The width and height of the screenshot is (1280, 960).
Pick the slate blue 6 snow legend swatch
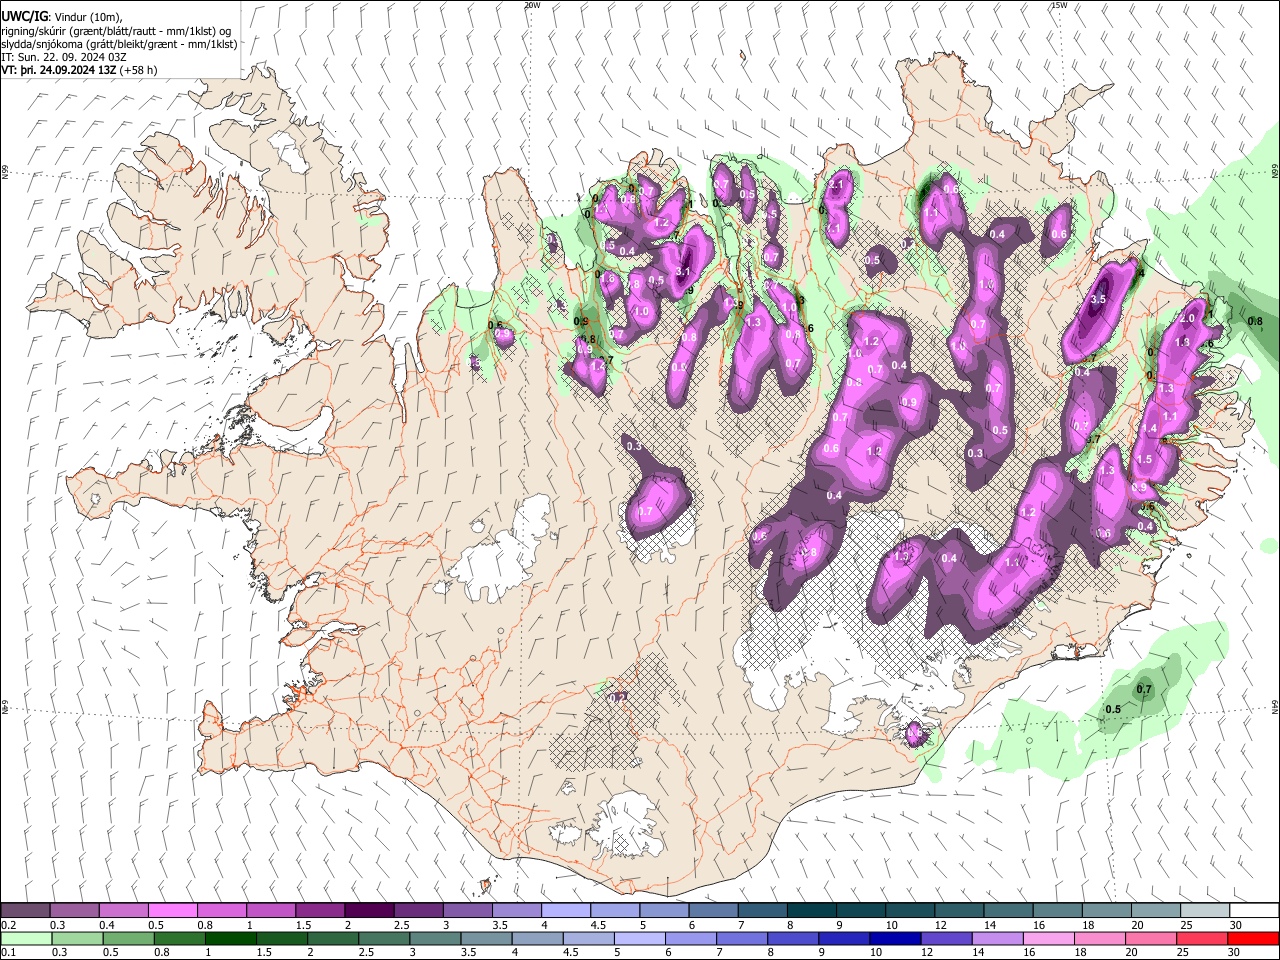(711, 910)
